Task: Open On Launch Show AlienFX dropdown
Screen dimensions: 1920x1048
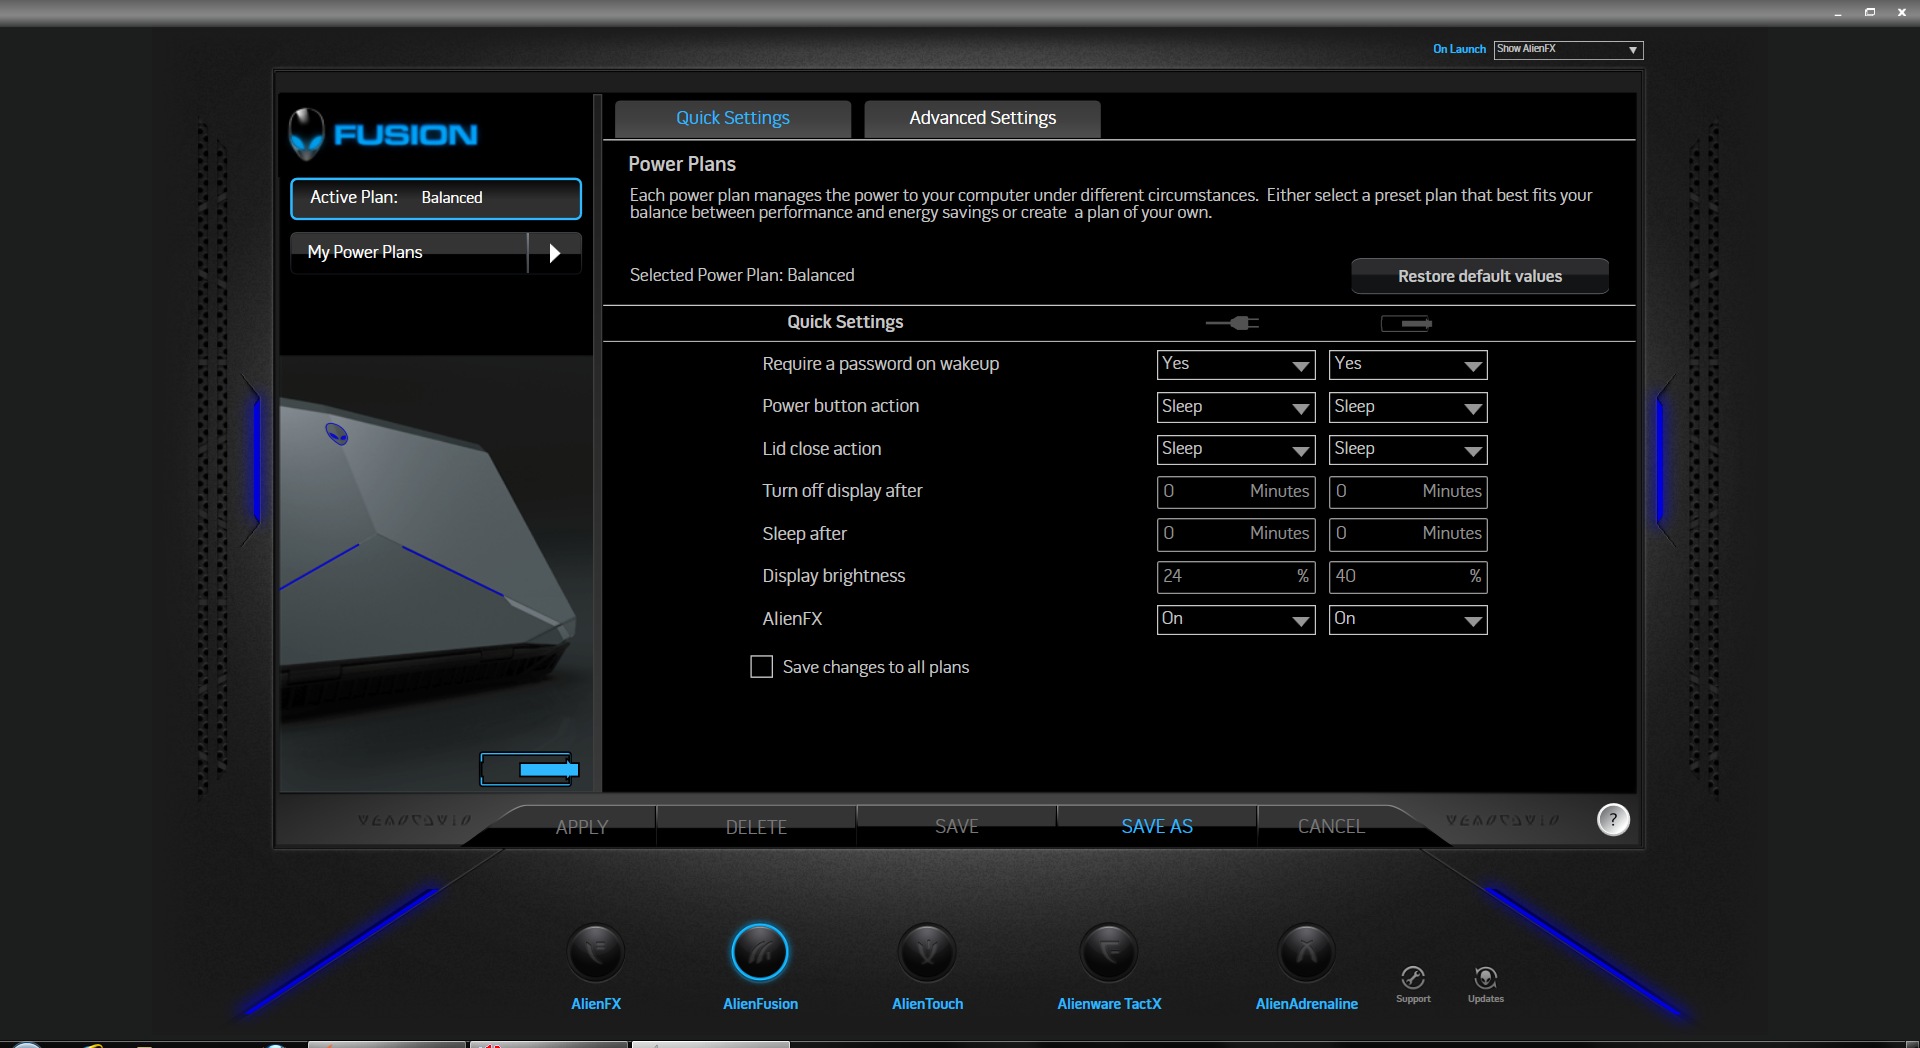Action: 1568,49
